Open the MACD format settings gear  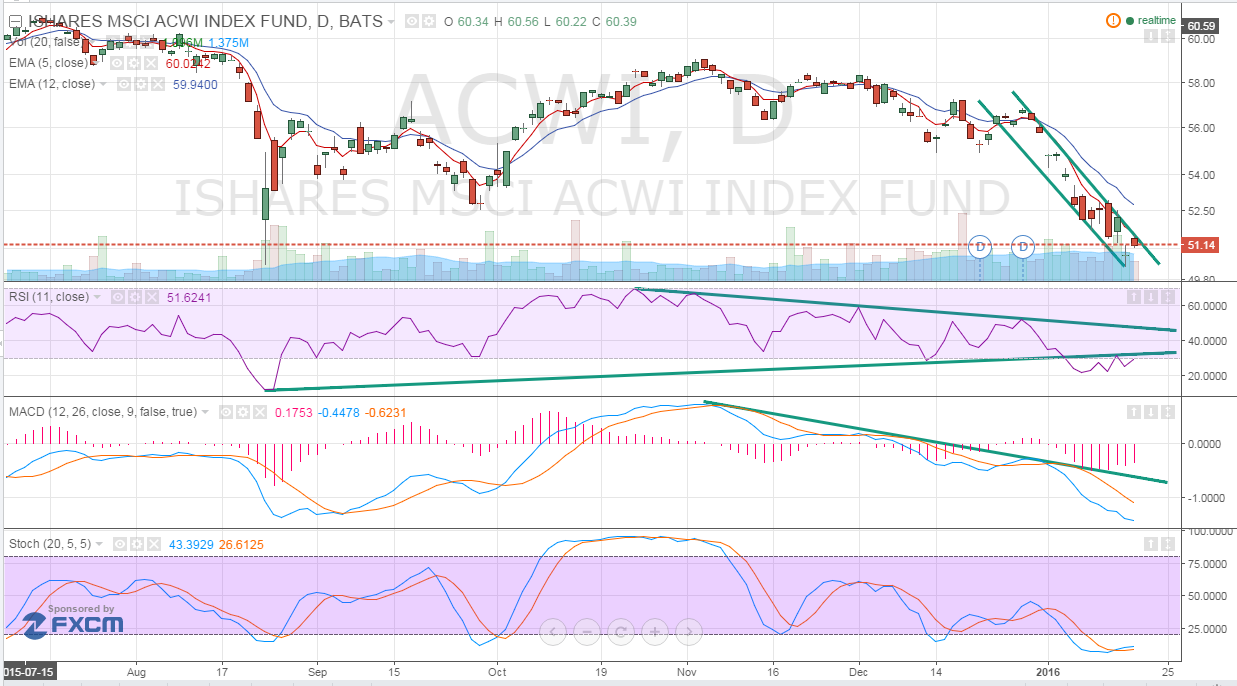click(243, 412)
